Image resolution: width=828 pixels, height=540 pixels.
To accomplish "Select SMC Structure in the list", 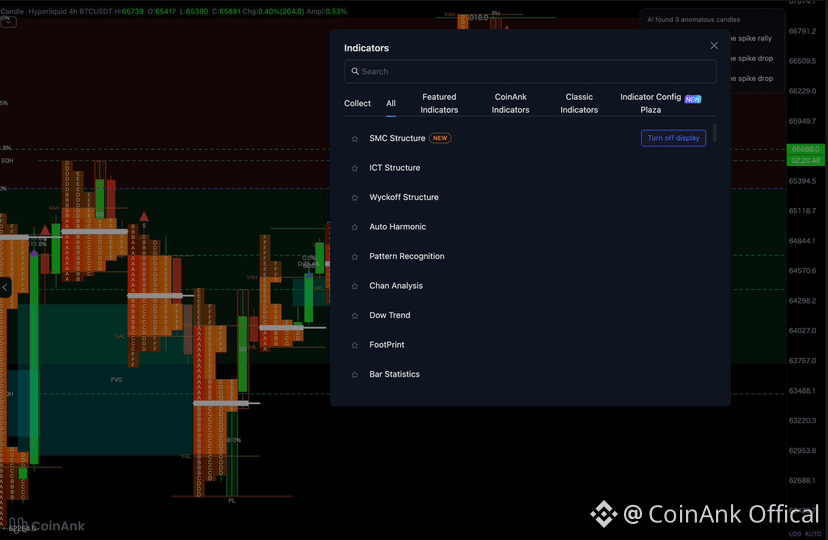I will pos(397,138).
